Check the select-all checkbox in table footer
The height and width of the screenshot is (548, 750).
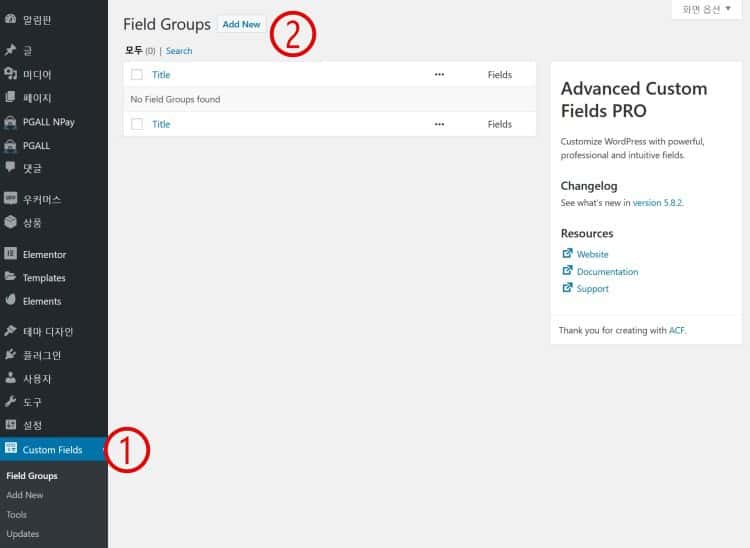pyautogui.click(x=137, y=124)
